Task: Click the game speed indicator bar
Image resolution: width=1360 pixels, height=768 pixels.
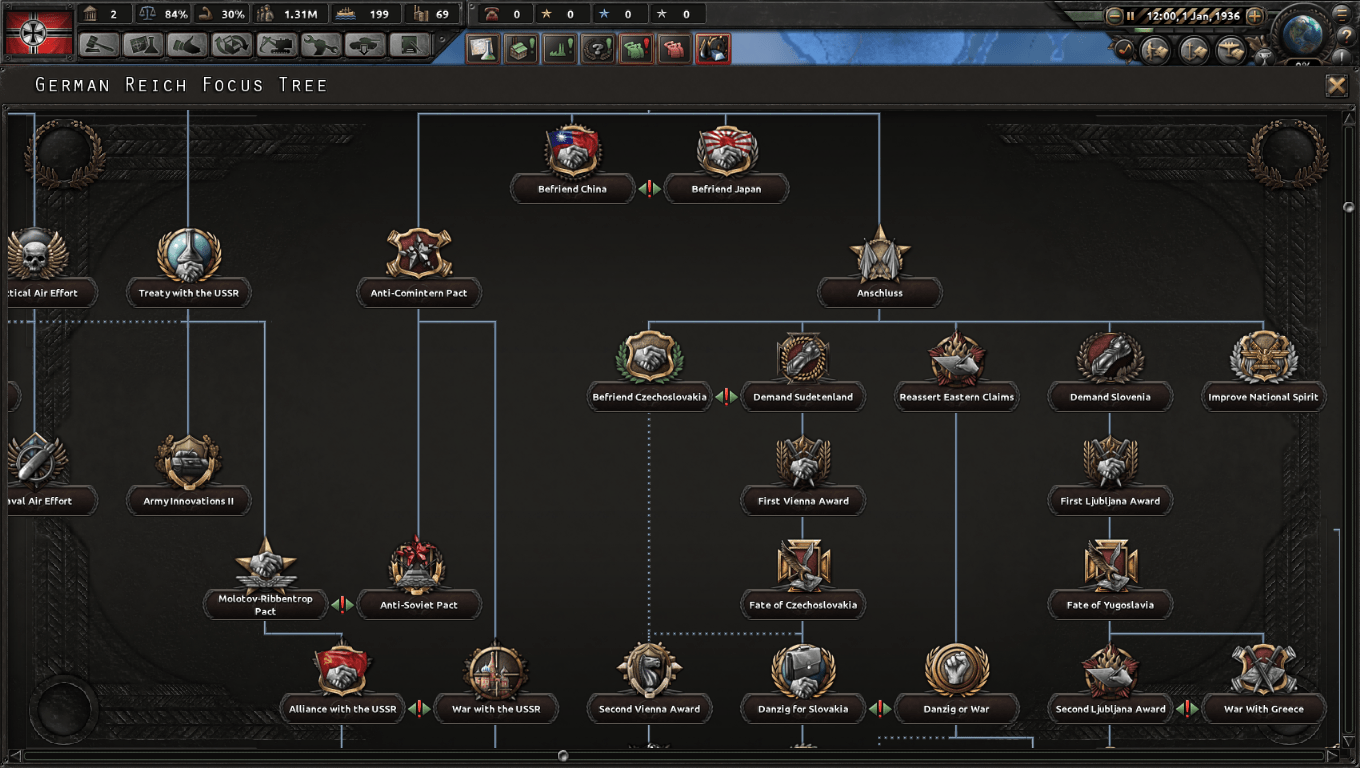Action: tap(1183, 30)
